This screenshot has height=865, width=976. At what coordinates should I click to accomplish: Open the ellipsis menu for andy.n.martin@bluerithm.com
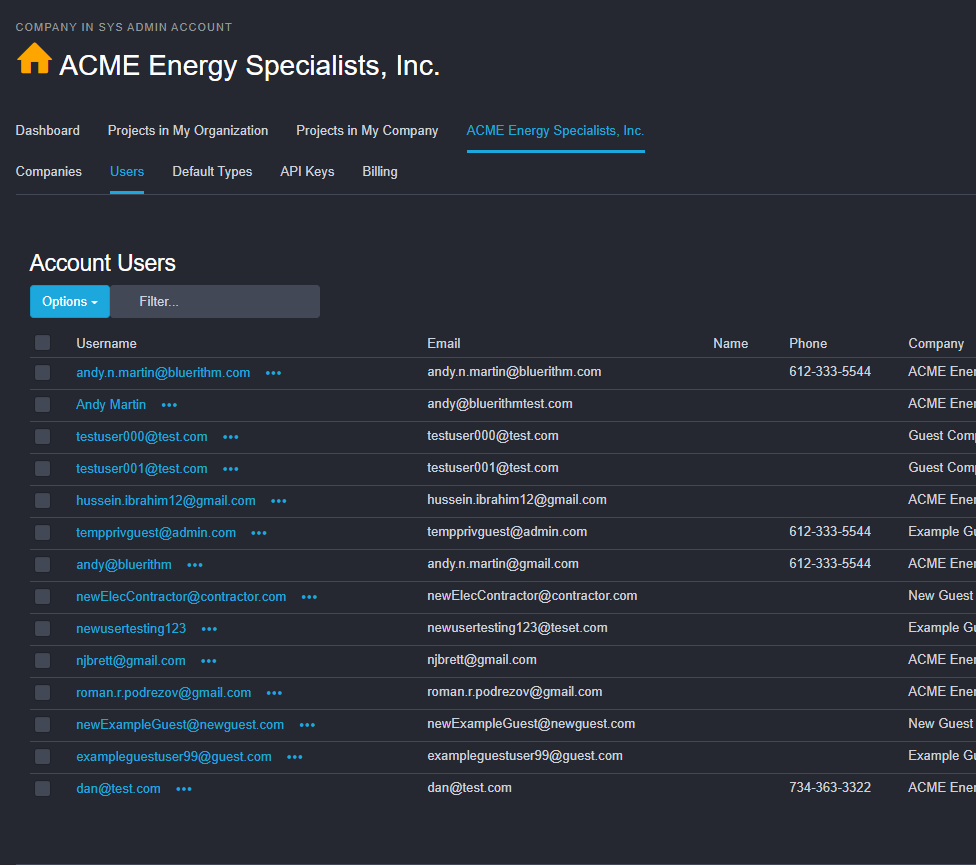pos(273,373)
